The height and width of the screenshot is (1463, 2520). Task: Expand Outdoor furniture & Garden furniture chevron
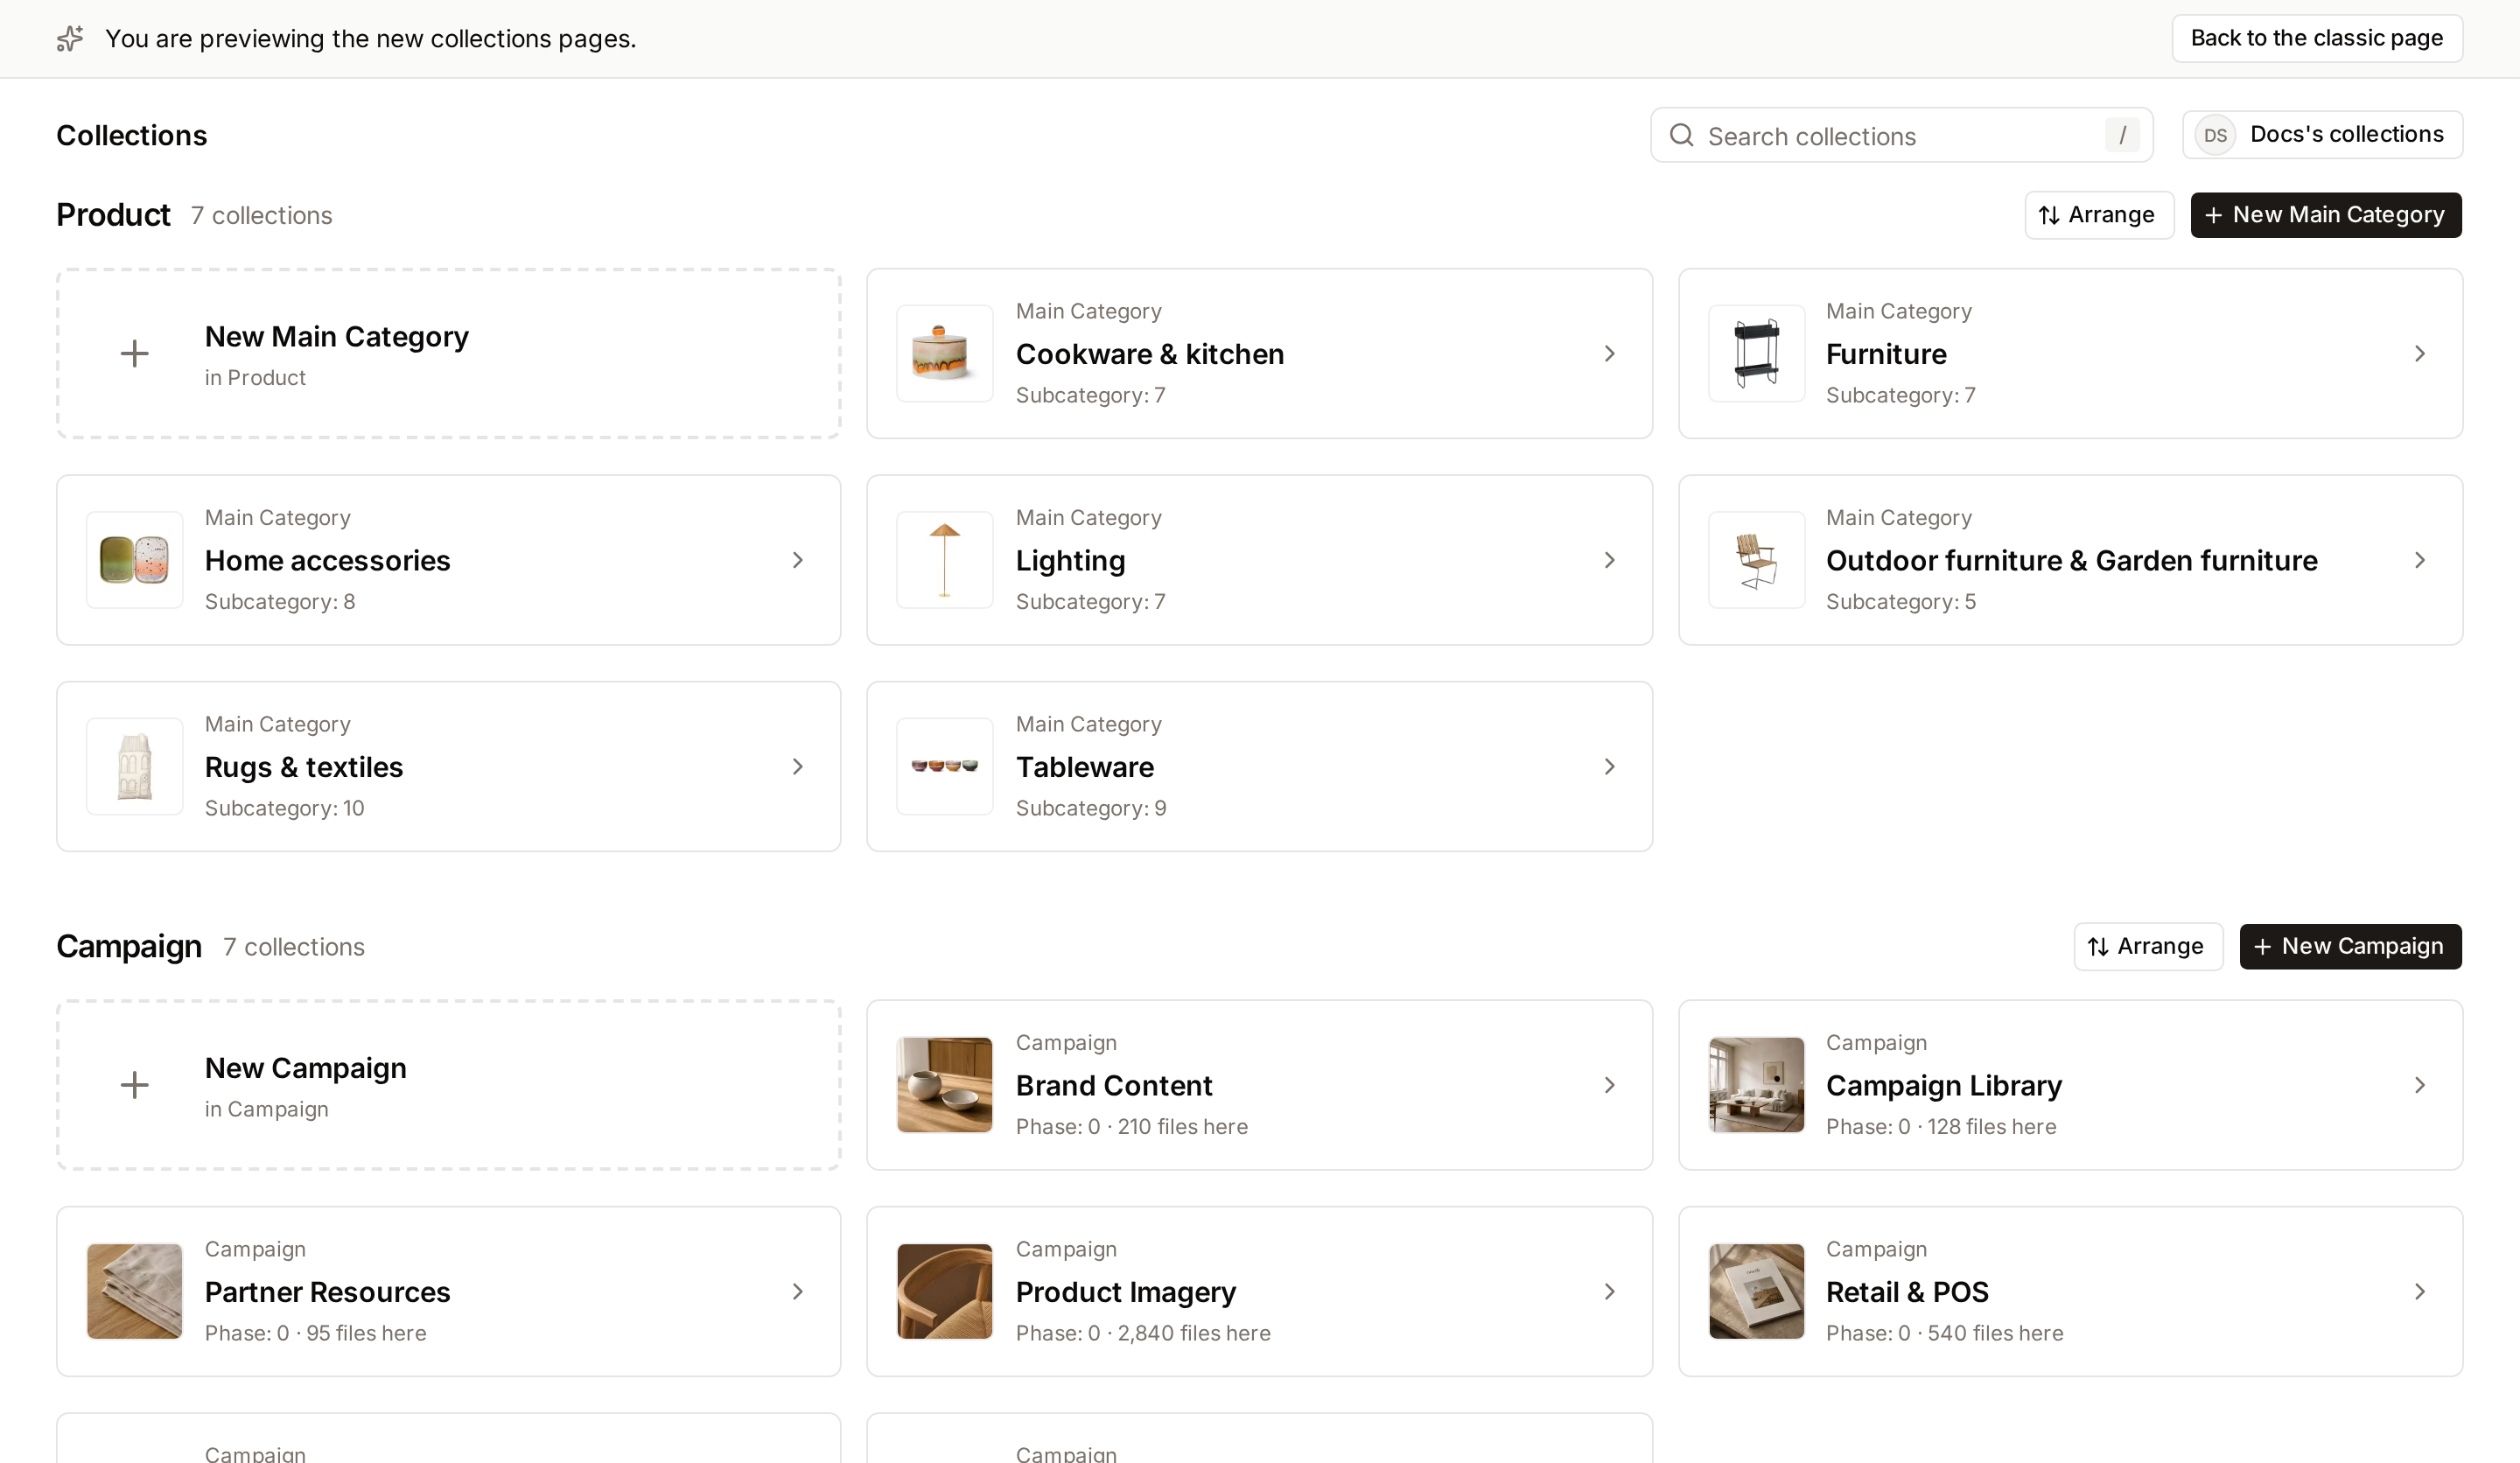click(2419, 560)
